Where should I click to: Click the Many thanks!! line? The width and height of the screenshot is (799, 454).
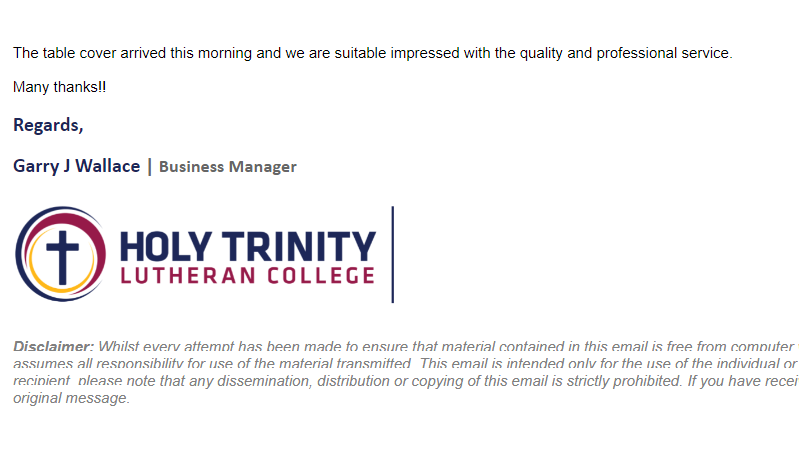point(60,87)
